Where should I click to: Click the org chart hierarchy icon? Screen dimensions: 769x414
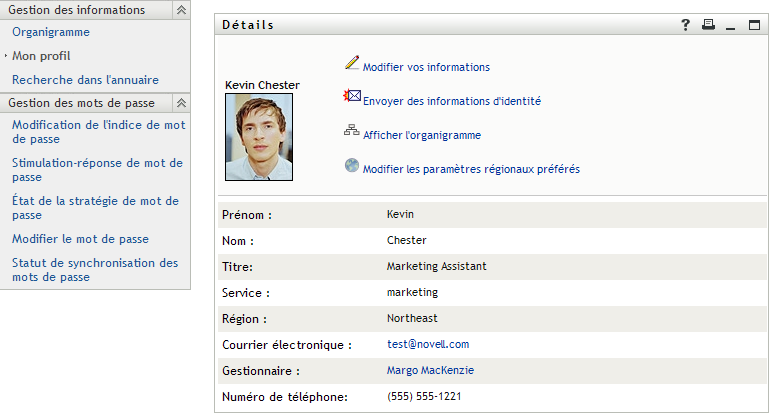click(x=351, y=131)
